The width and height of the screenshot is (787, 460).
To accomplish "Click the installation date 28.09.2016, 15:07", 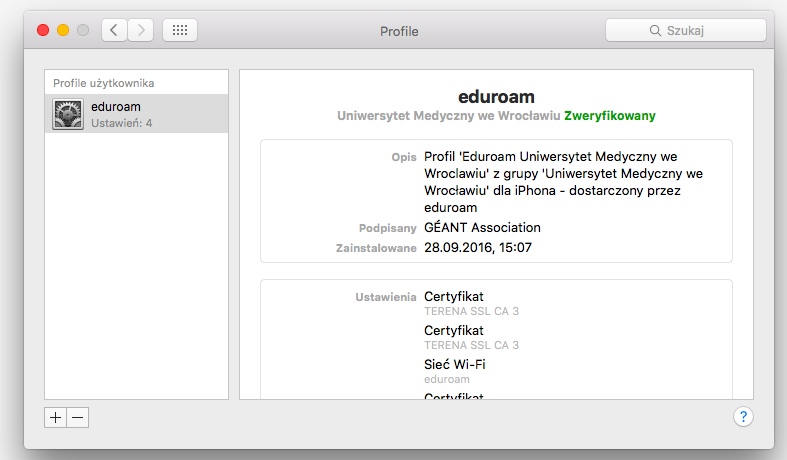I will tap(478, 247).
